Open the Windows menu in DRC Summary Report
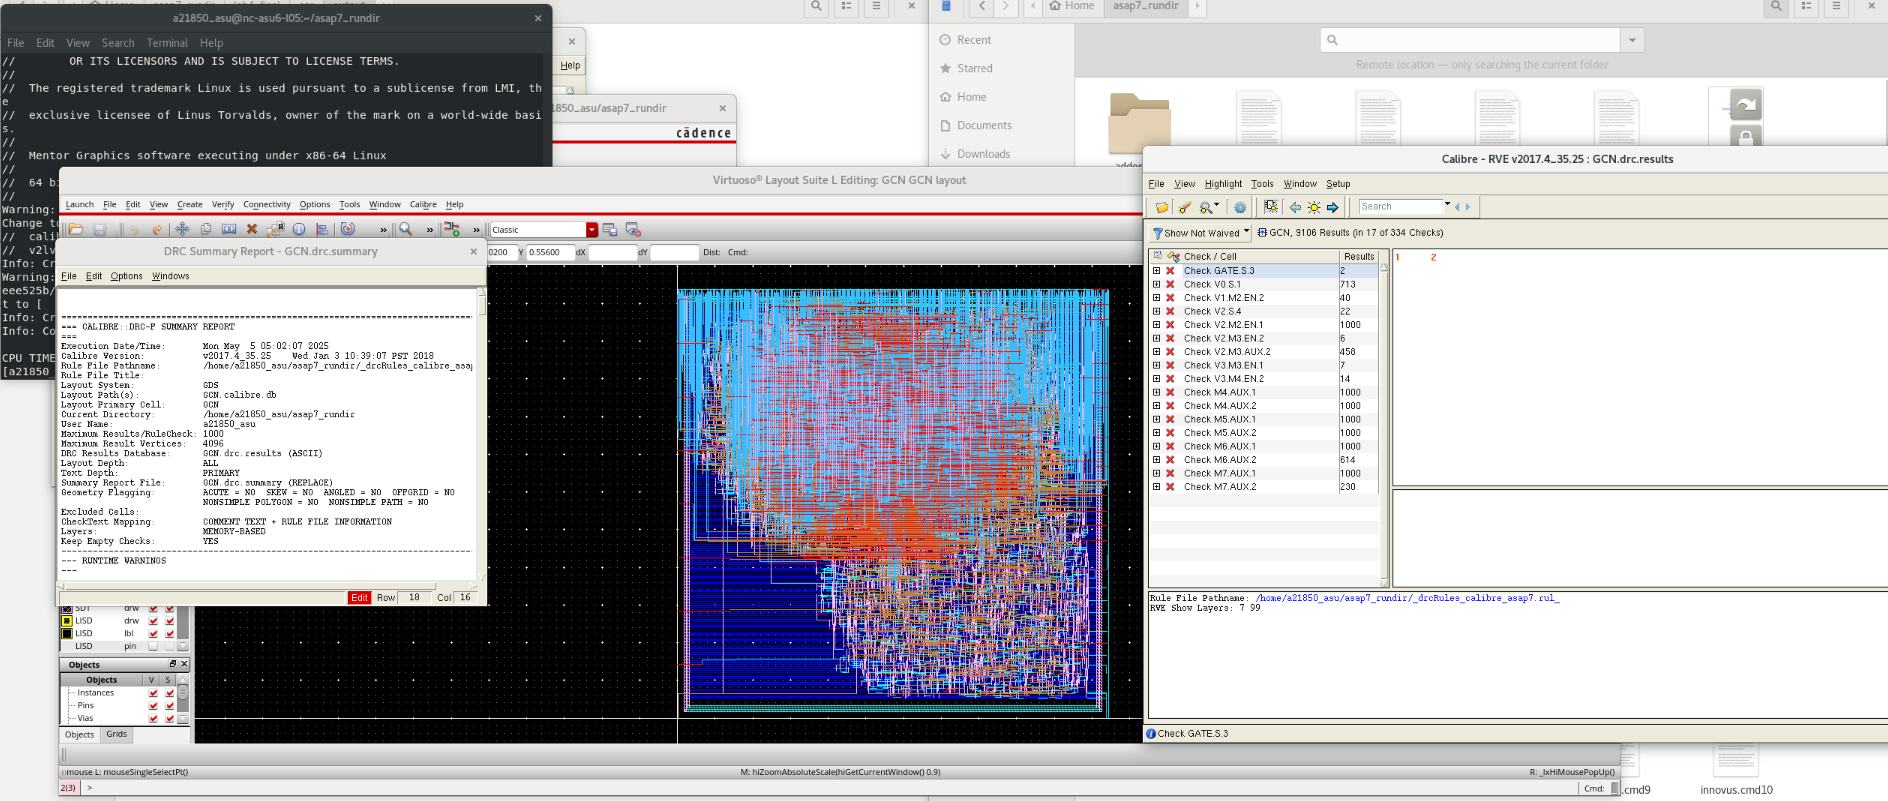 [x=170, y=276]
